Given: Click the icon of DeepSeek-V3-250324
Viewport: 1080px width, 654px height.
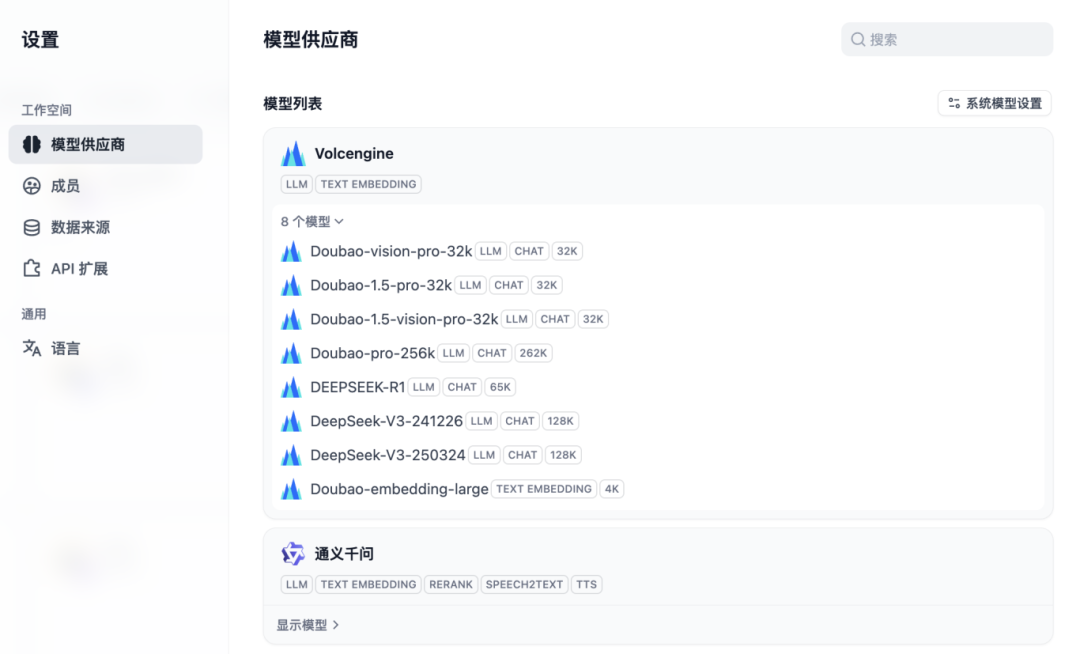Looking at the screenshot, I should pos(291,455).
